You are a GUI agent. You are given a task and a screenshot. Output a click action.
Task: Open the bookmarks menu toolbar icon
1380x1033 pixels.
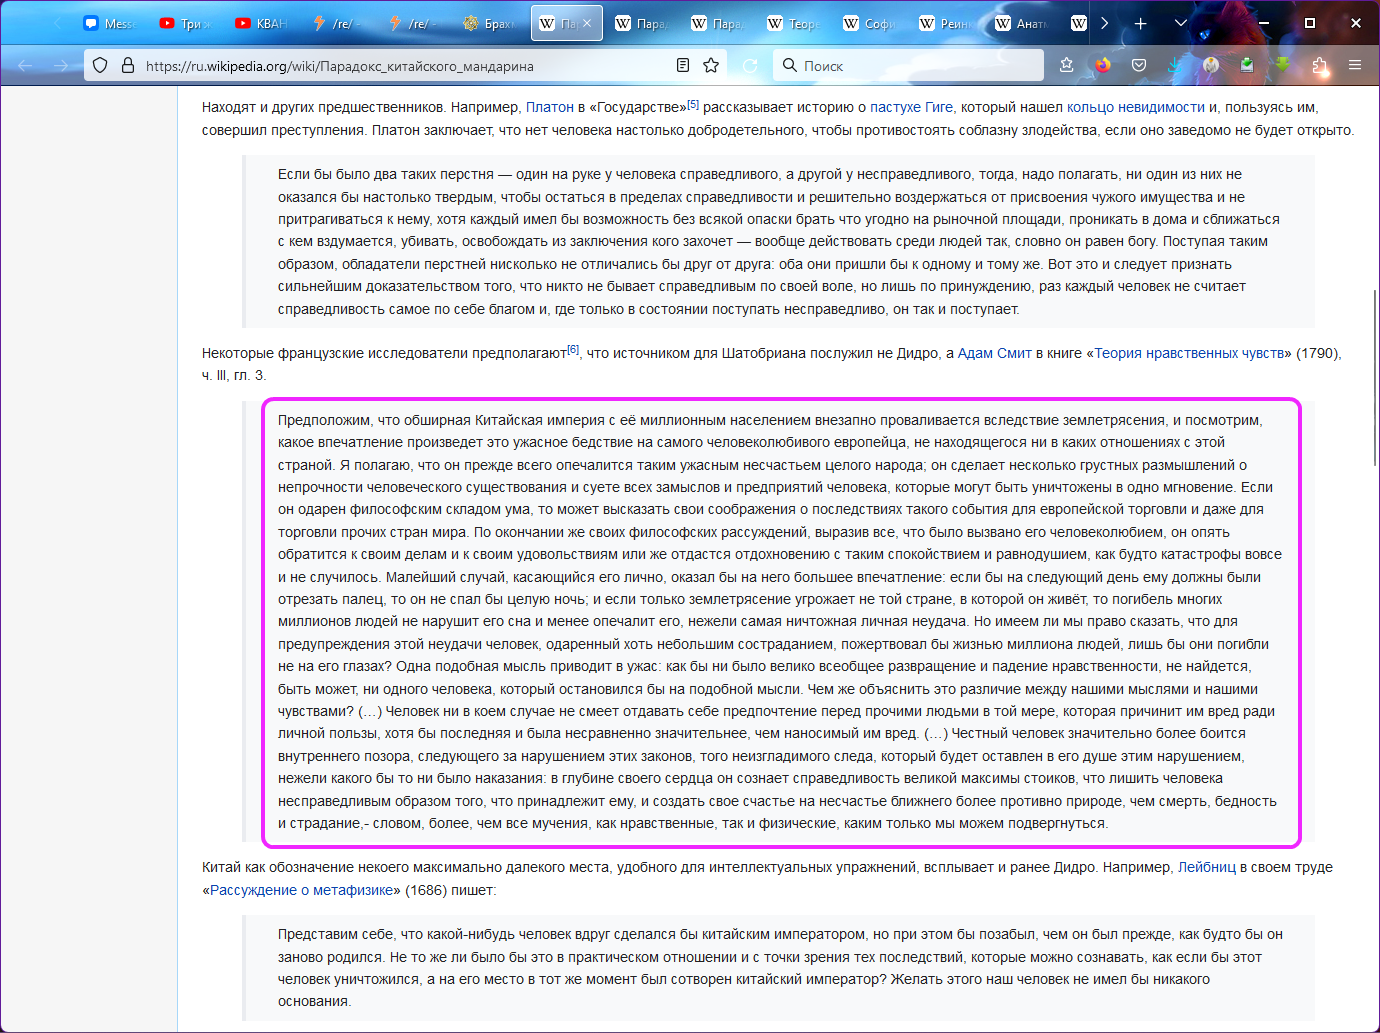coord(1066,65)
